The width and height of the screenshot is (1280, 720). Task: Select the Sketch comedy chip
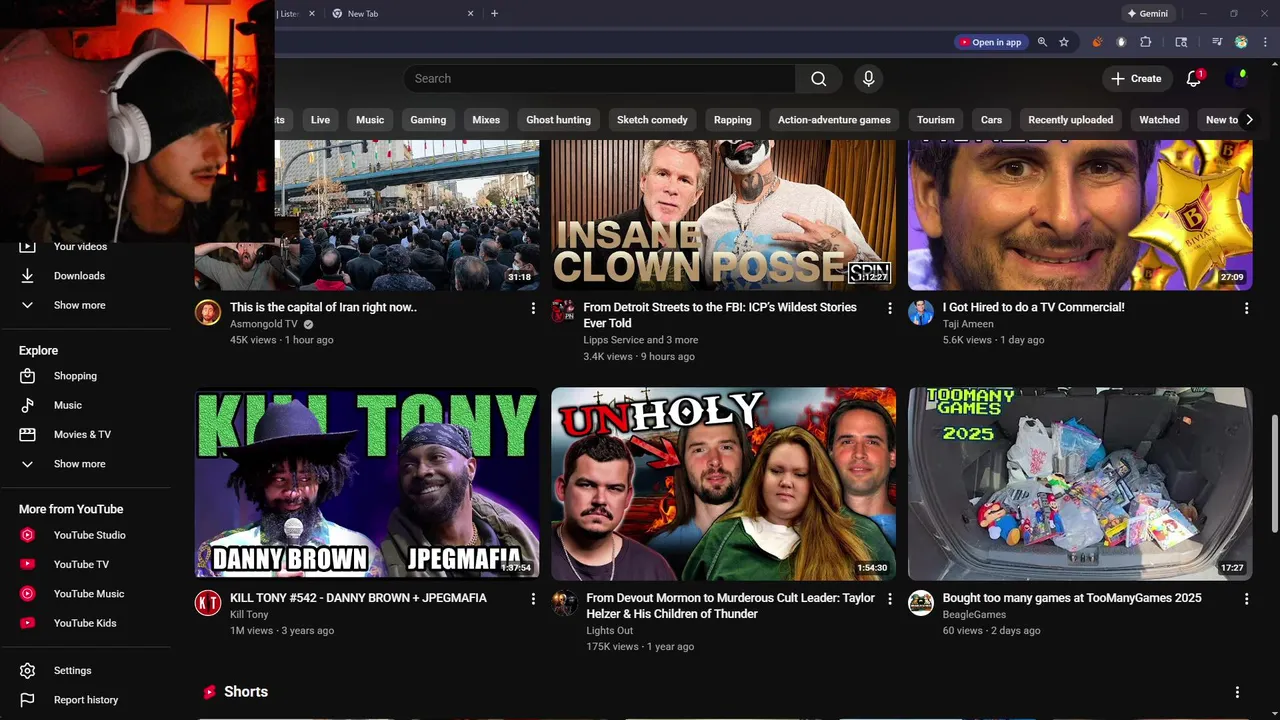[652, 120]
